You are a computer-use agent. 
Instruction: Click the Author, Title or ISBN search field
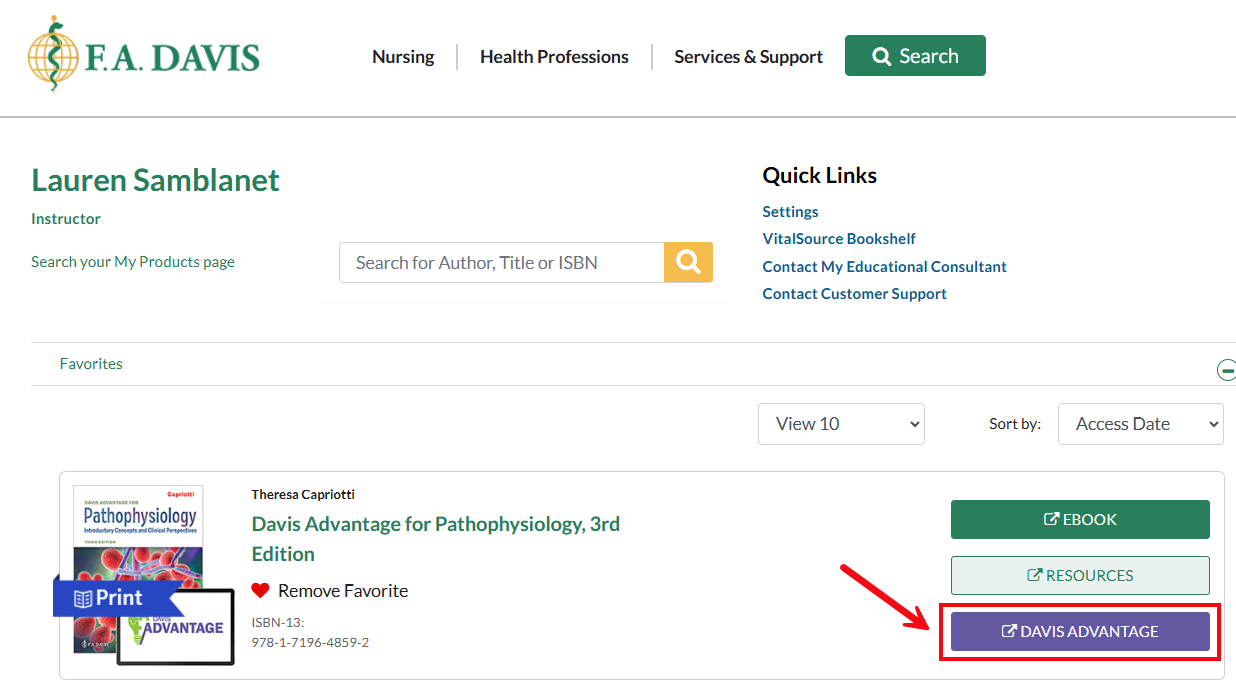[x=501, y=263]
